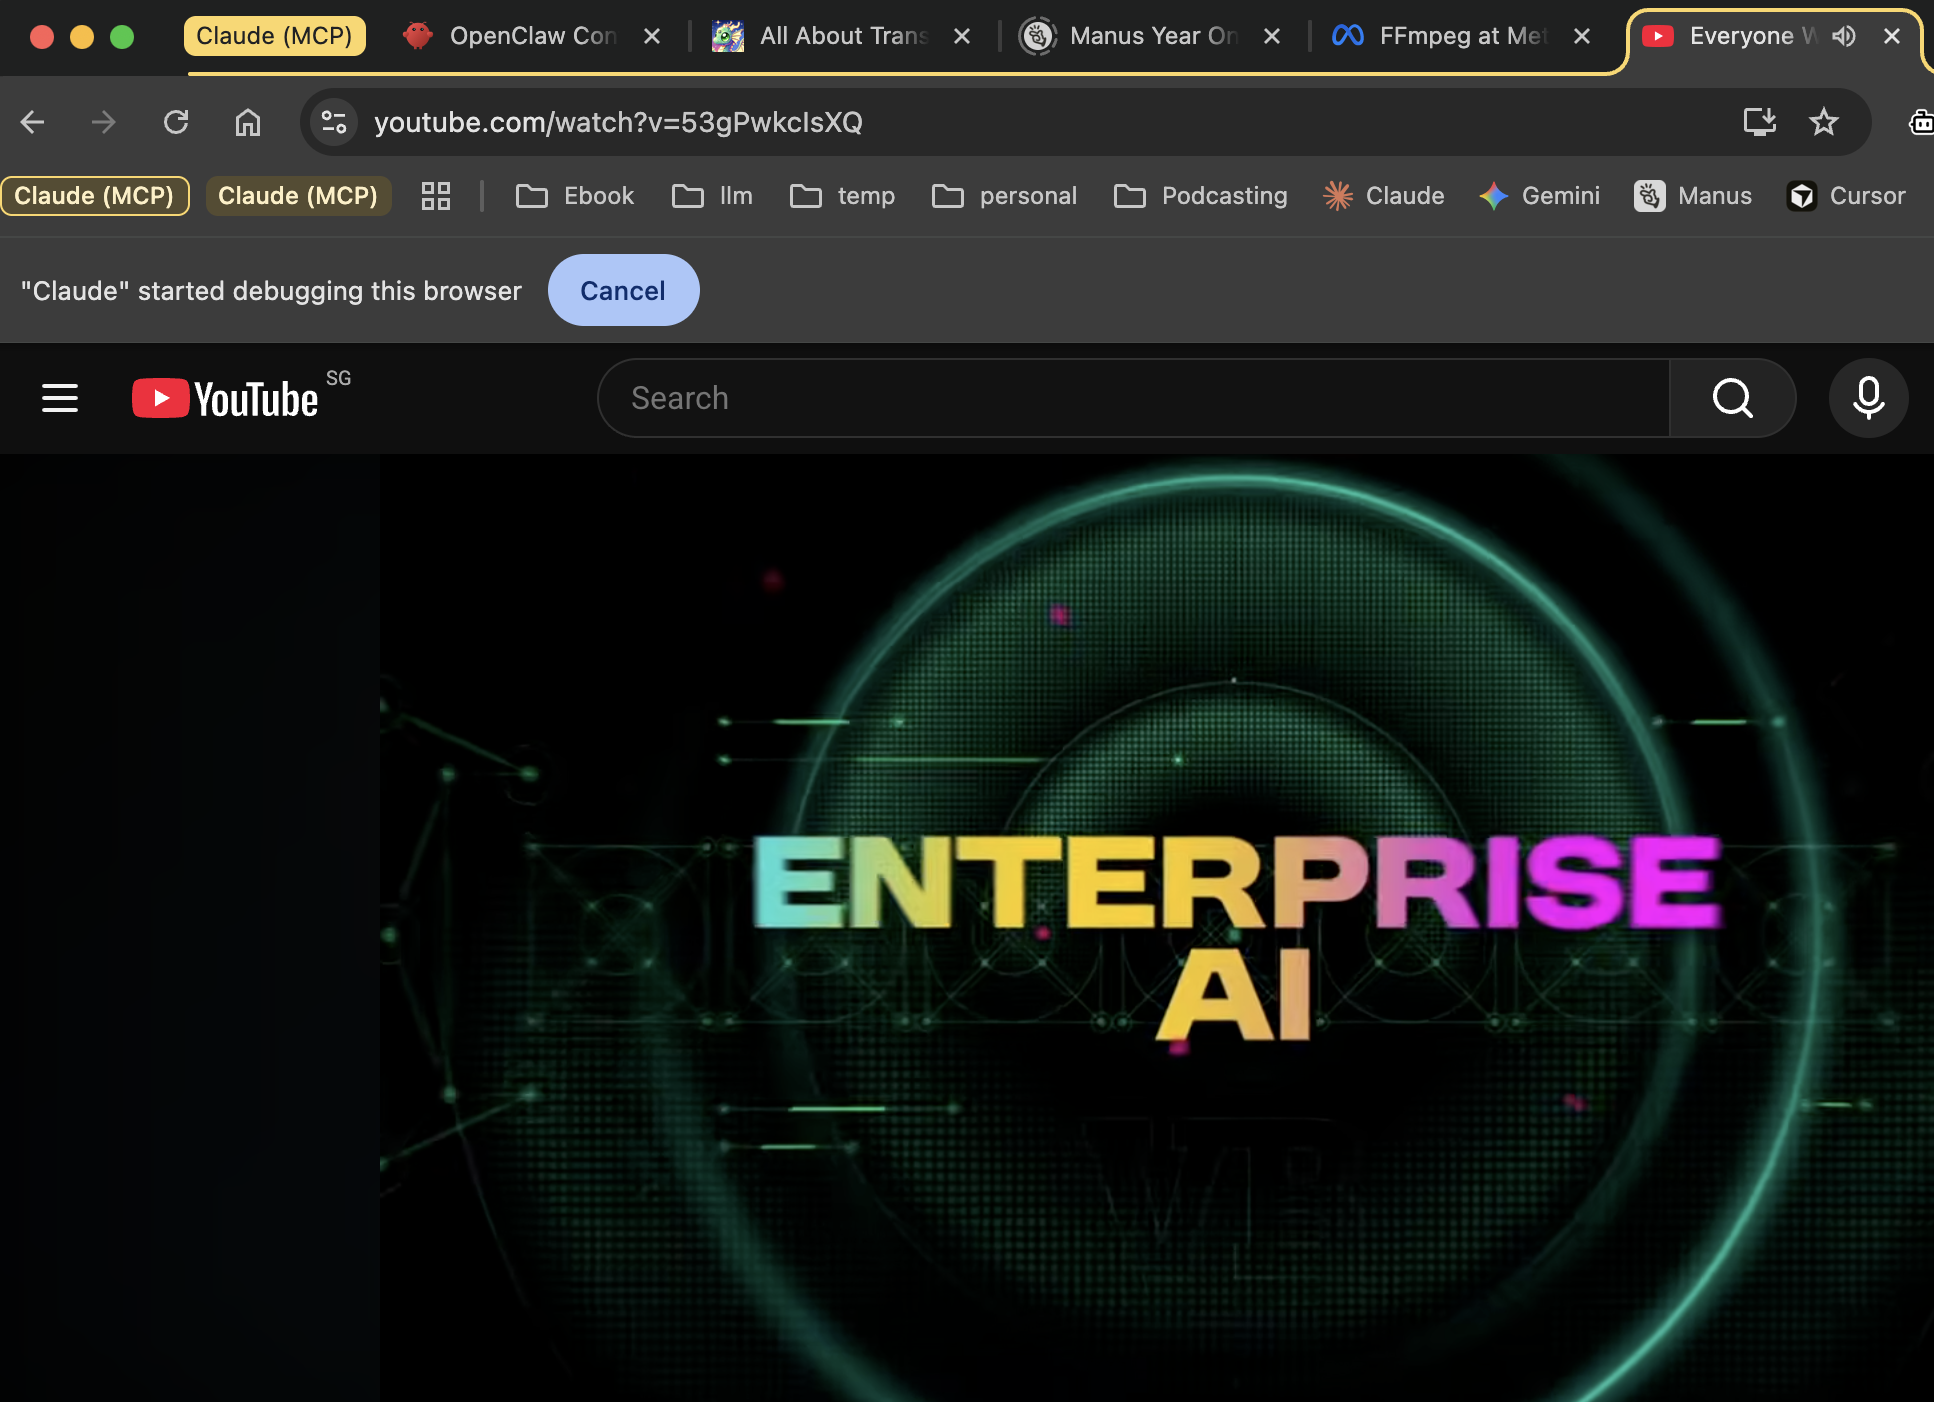Bookmark this page with star icon
The height and width of the screenshot is (1402, 1934).
tap(1824, 122)
